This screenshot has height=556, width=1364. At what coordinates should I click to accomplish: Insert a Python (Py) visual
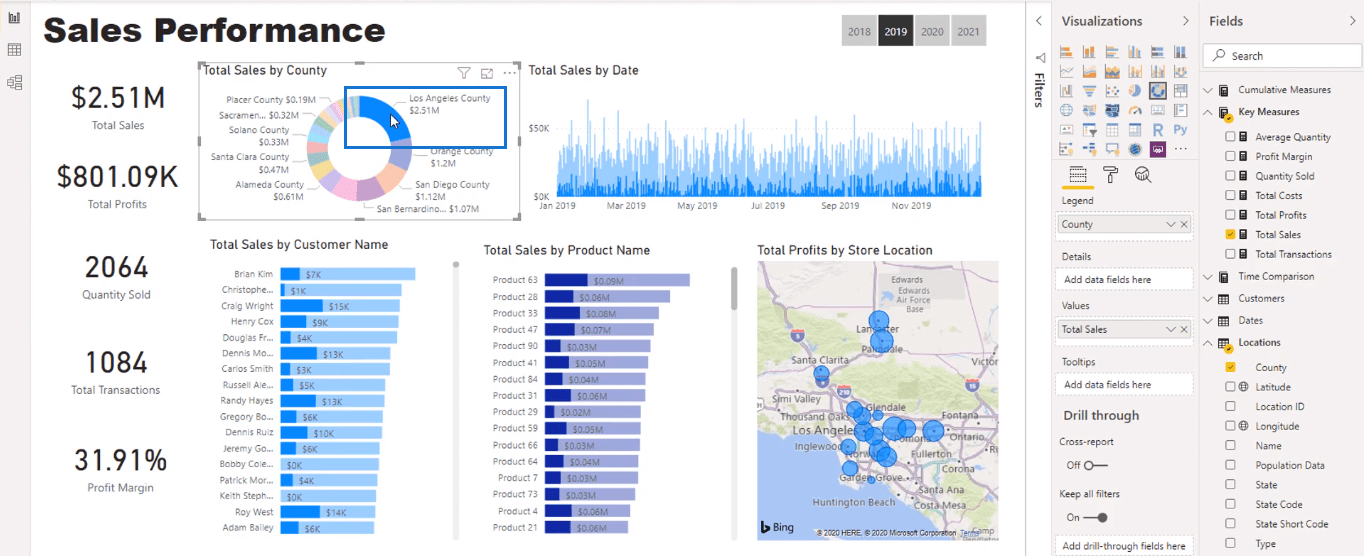[x=1181, y=129]
